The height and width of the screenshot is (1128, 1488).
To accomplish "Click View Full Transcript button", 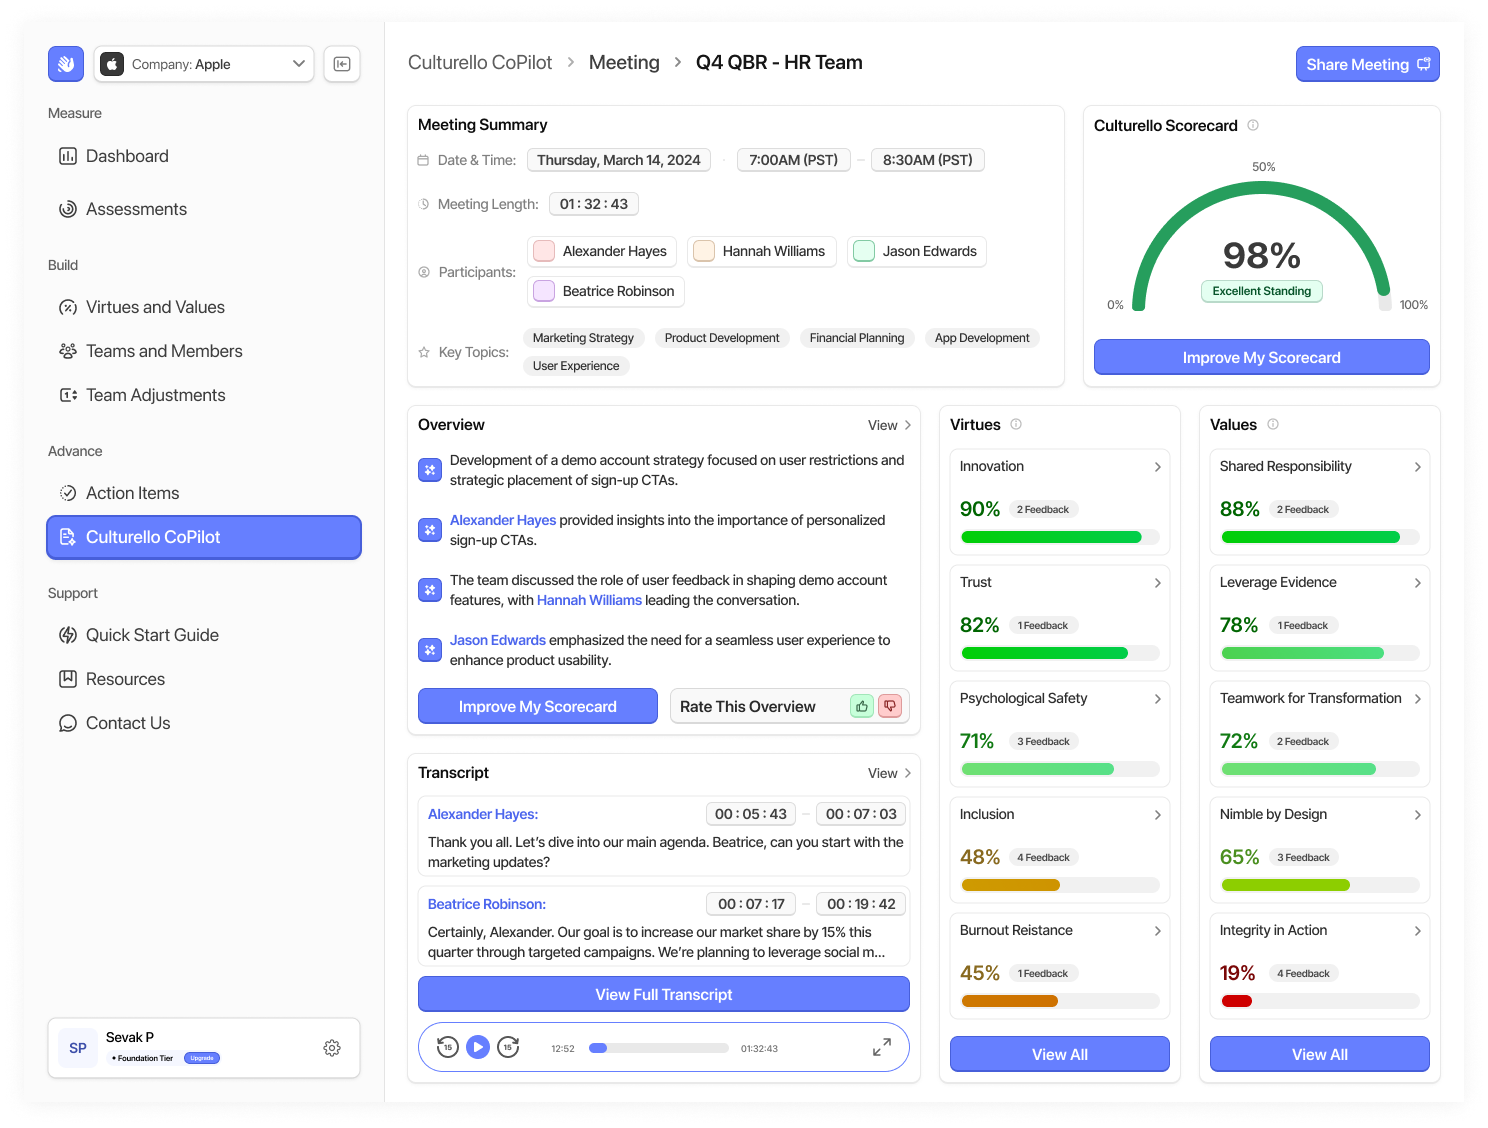I will click(x=663, y=994).
